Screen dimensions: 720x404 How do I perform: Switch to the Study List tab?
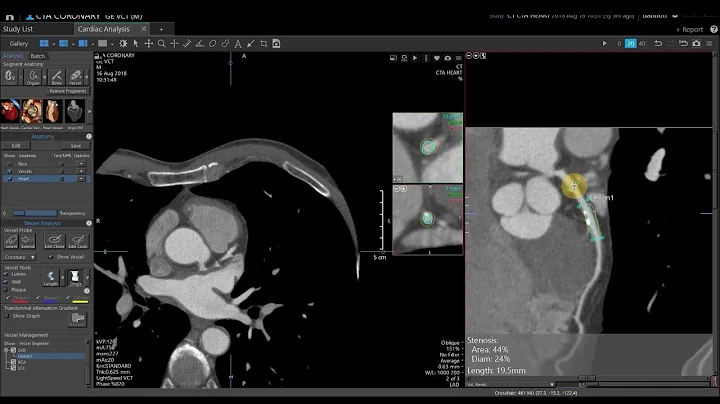pos(17,29)
